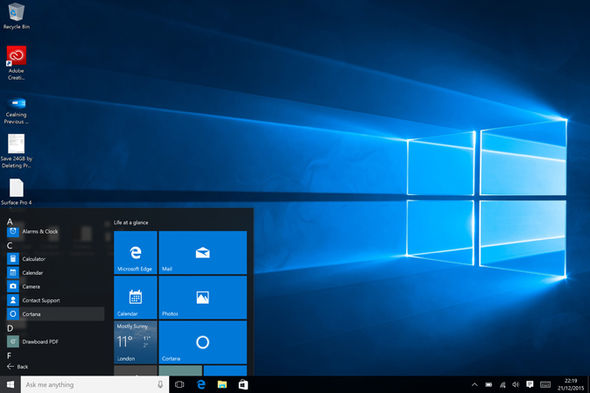Select the Save 24GB by Deleting file

coord(16,151)
